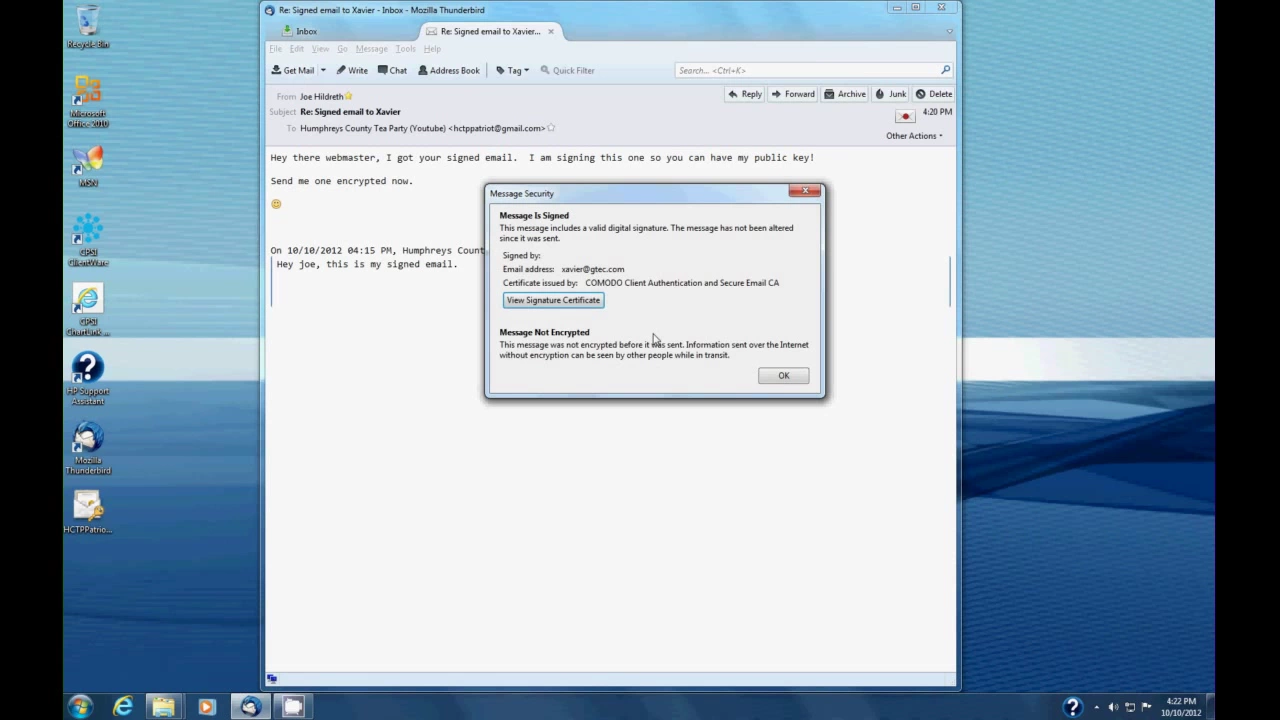Fetch new messages with Get Mail
This screenshot has height=720, width=1280.
292,70
